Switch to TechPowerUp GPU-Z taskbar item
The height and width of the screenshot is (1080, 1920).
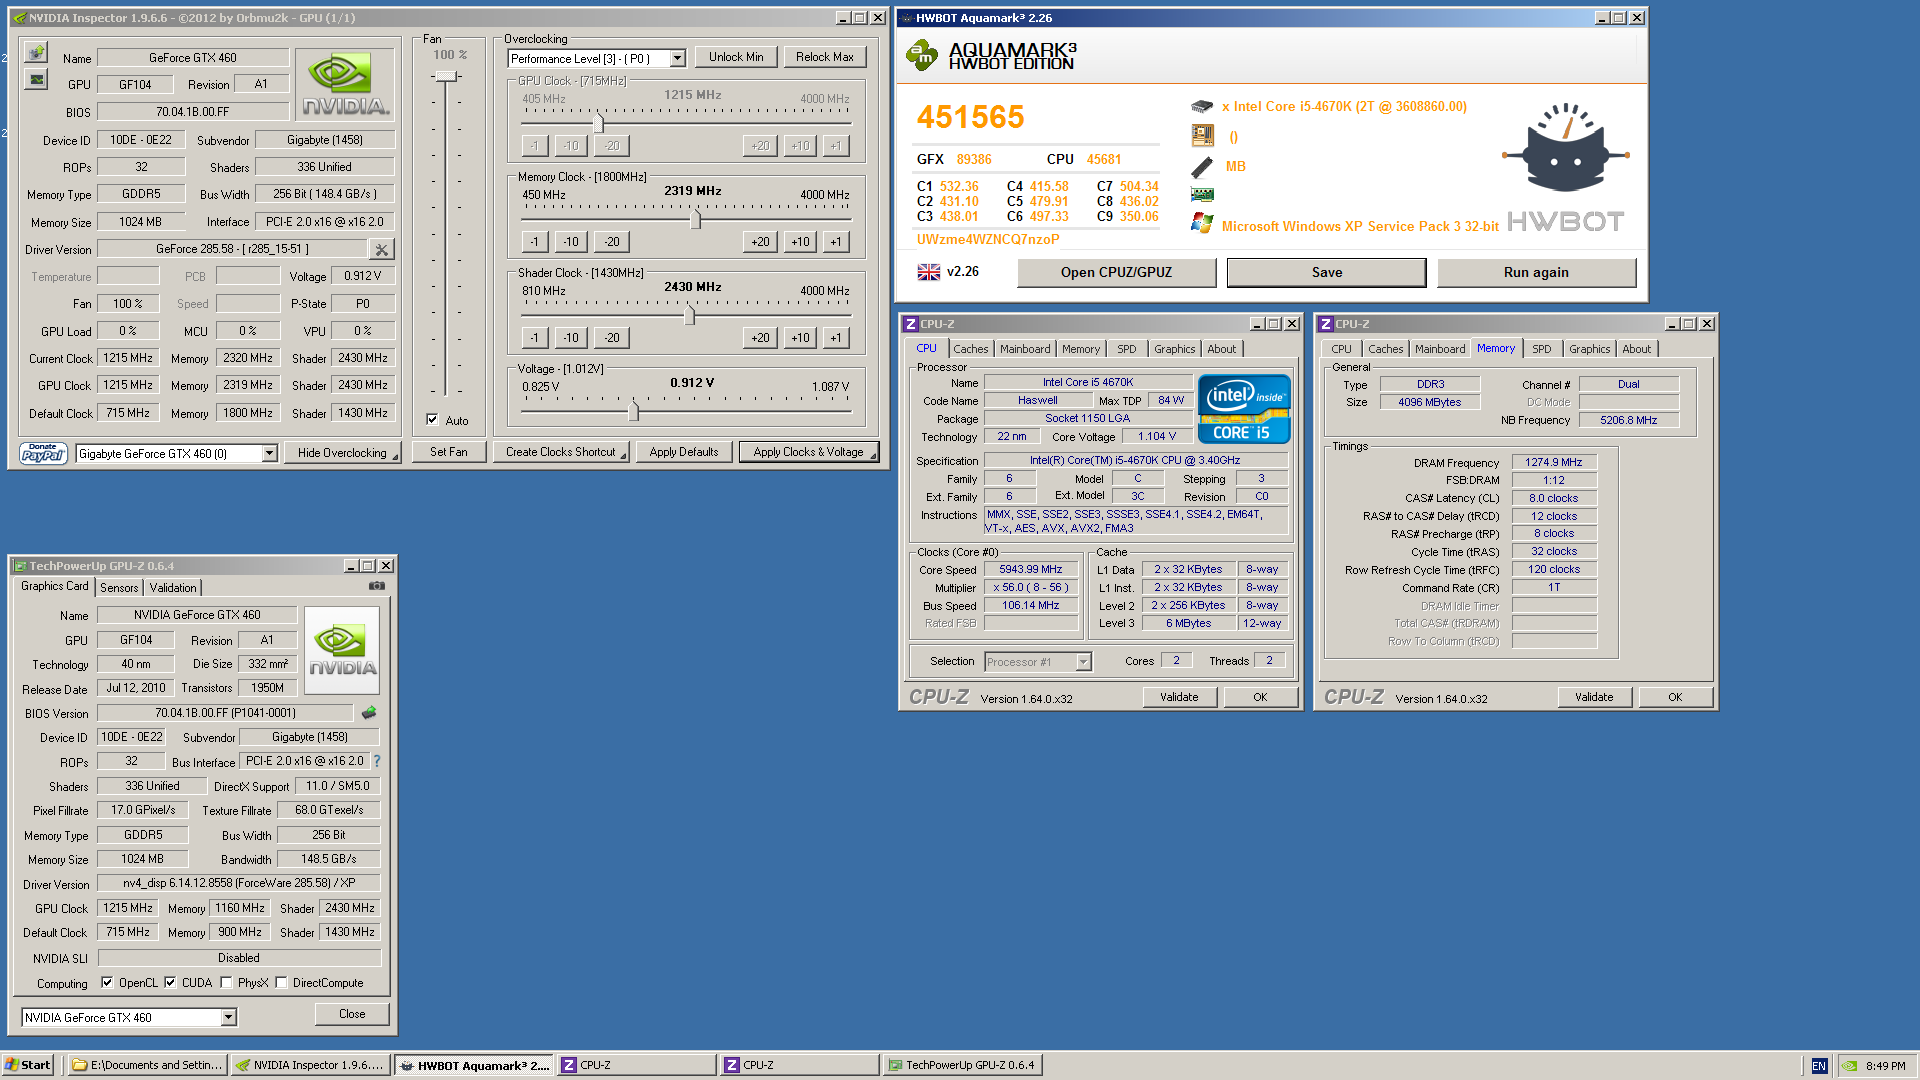pos(962,1065)
